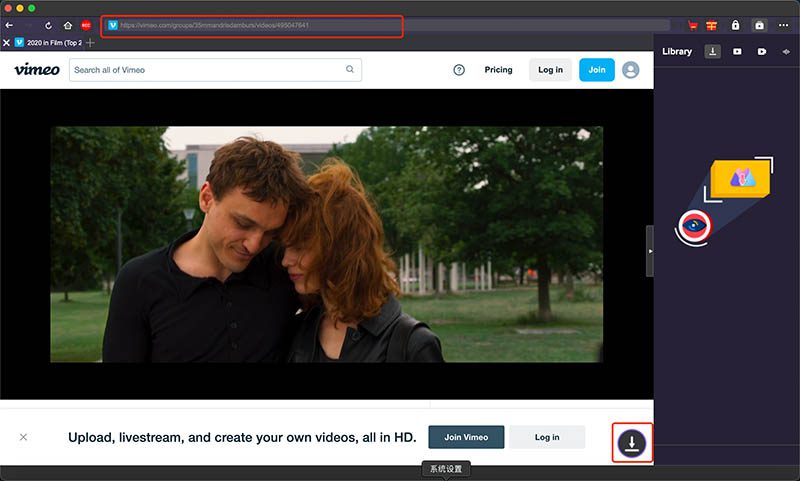Focus the Search all of Vimeo field

click(215, 70)
